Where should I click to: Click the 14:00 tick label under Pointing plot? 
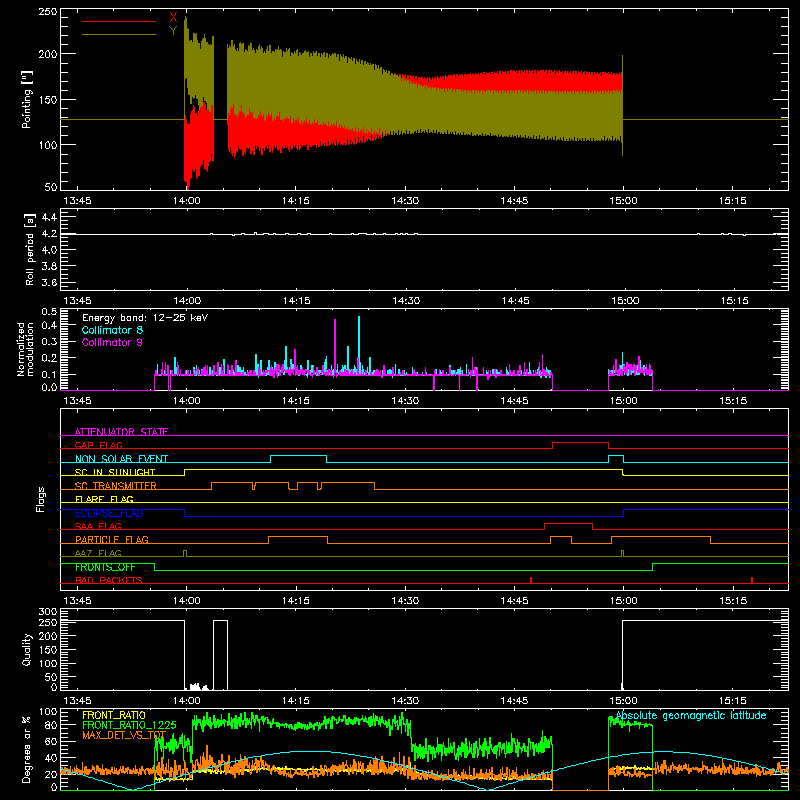(187, 201)
